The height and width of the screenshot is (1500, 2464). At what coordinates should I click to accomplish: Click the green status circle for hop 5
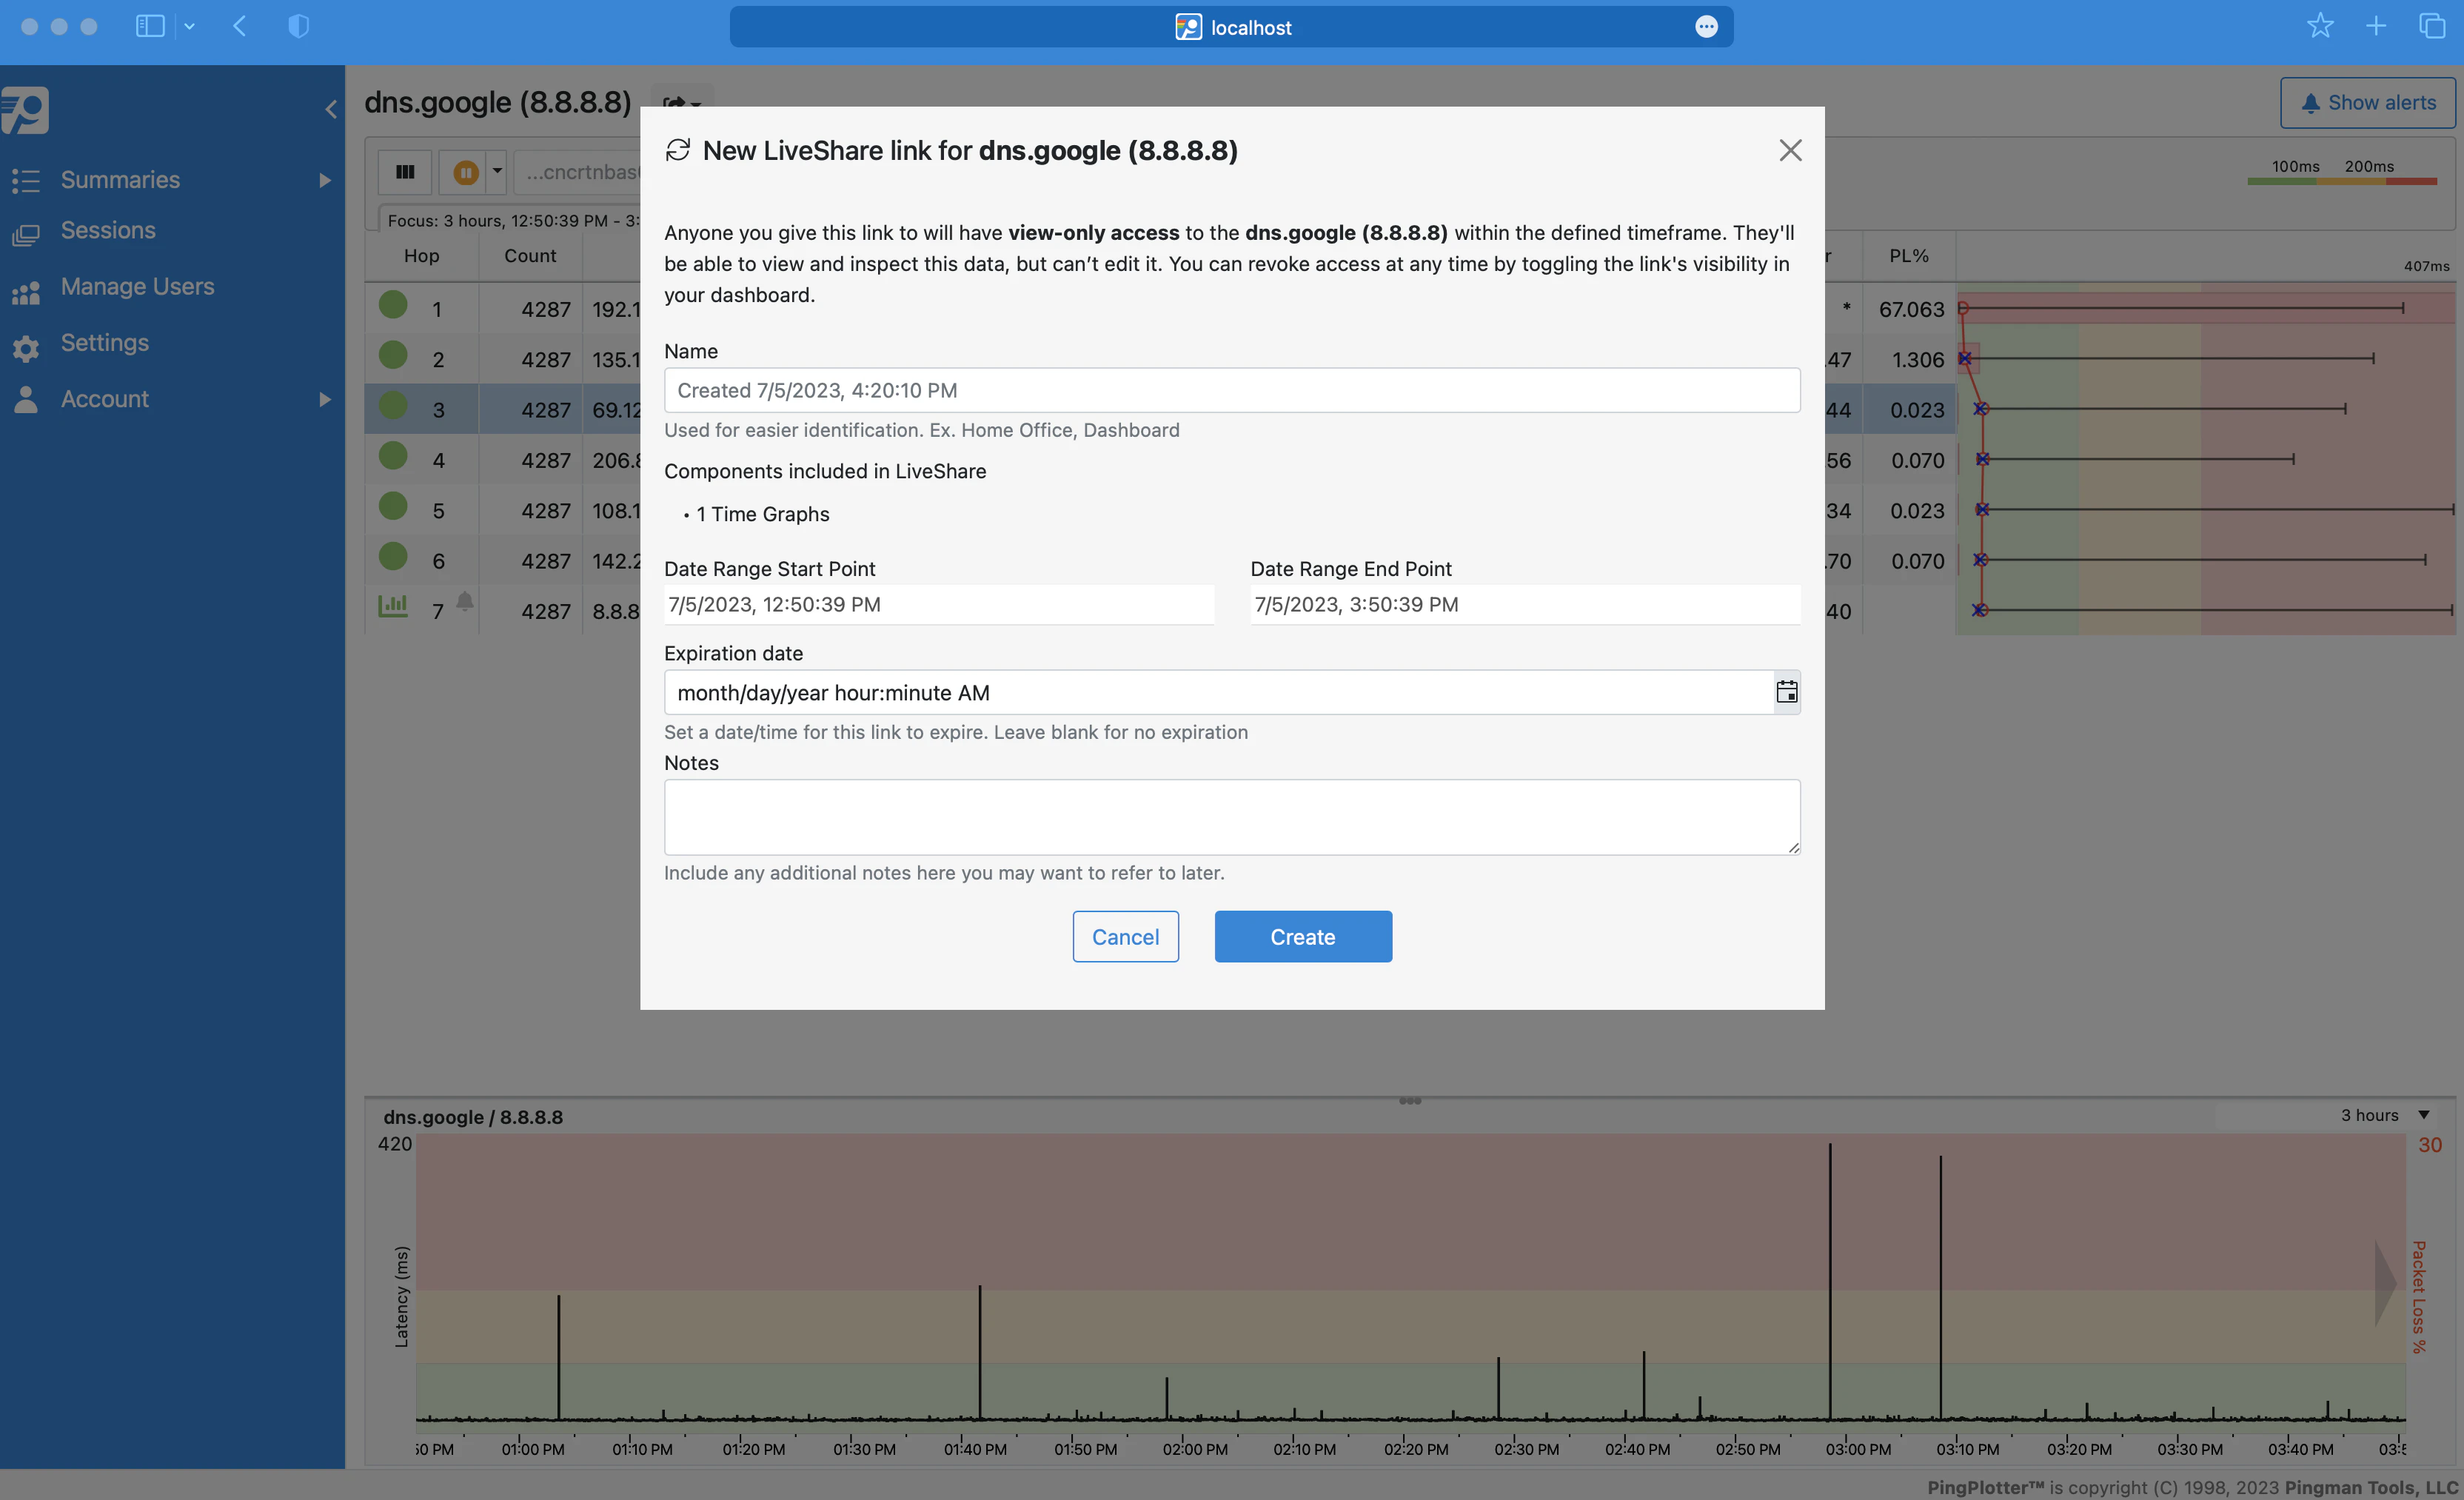tap(393, 505)
